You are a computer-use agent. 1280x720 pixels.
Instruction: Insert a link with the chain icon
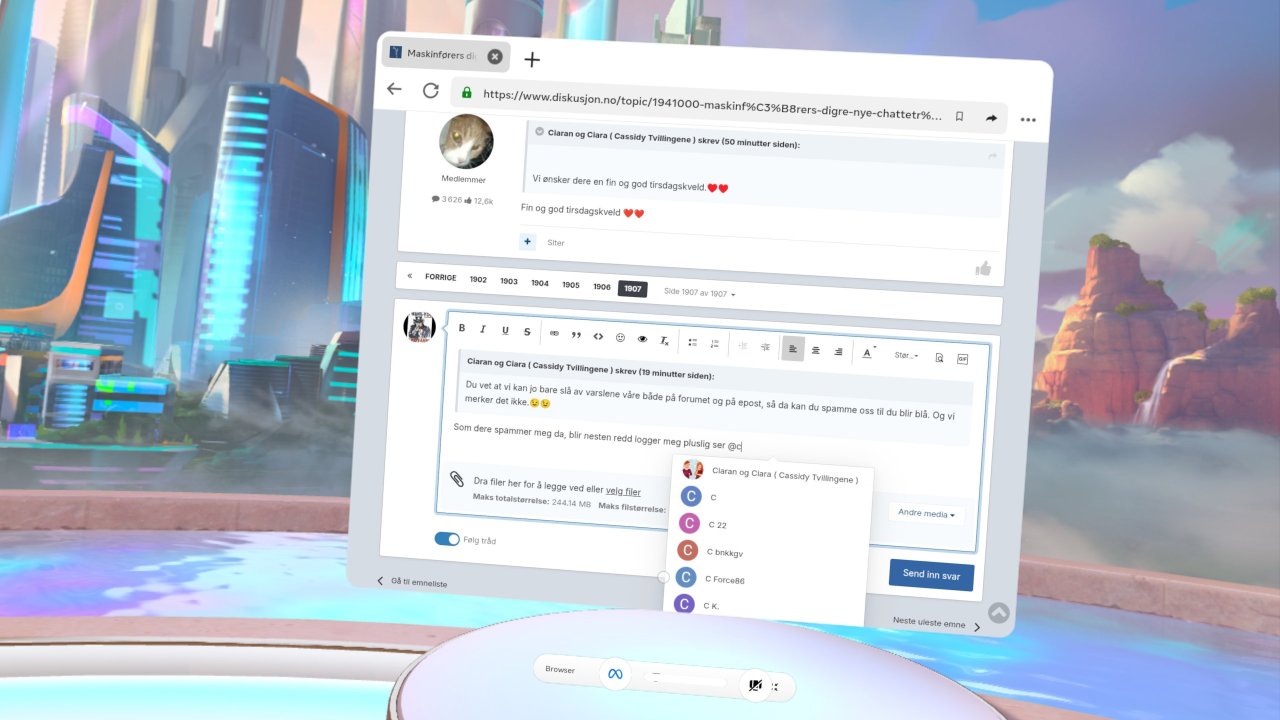point(554,334)
